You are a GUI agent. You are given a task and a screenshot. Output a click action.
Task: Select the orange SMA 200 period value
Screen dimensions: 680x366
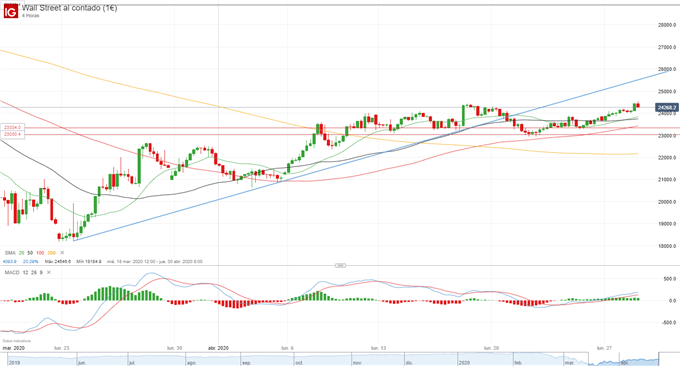[51, 253]
